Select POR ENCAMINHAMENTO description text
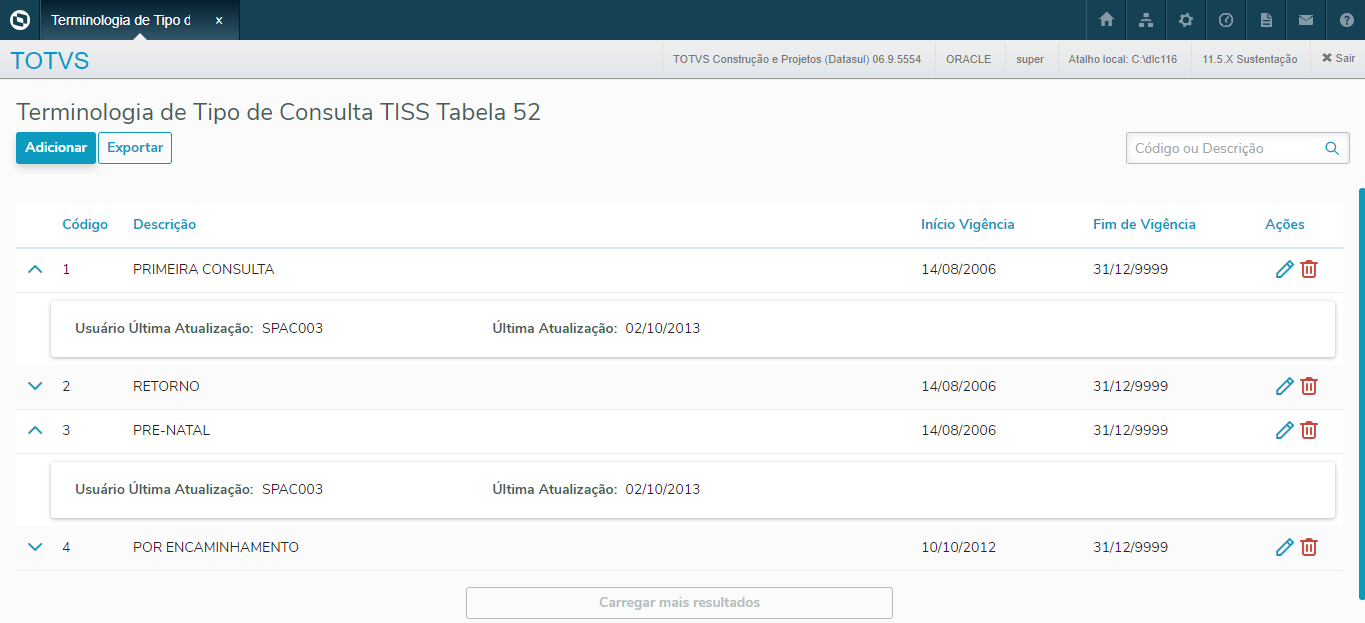1365x623 pixels. pos(216,547)
